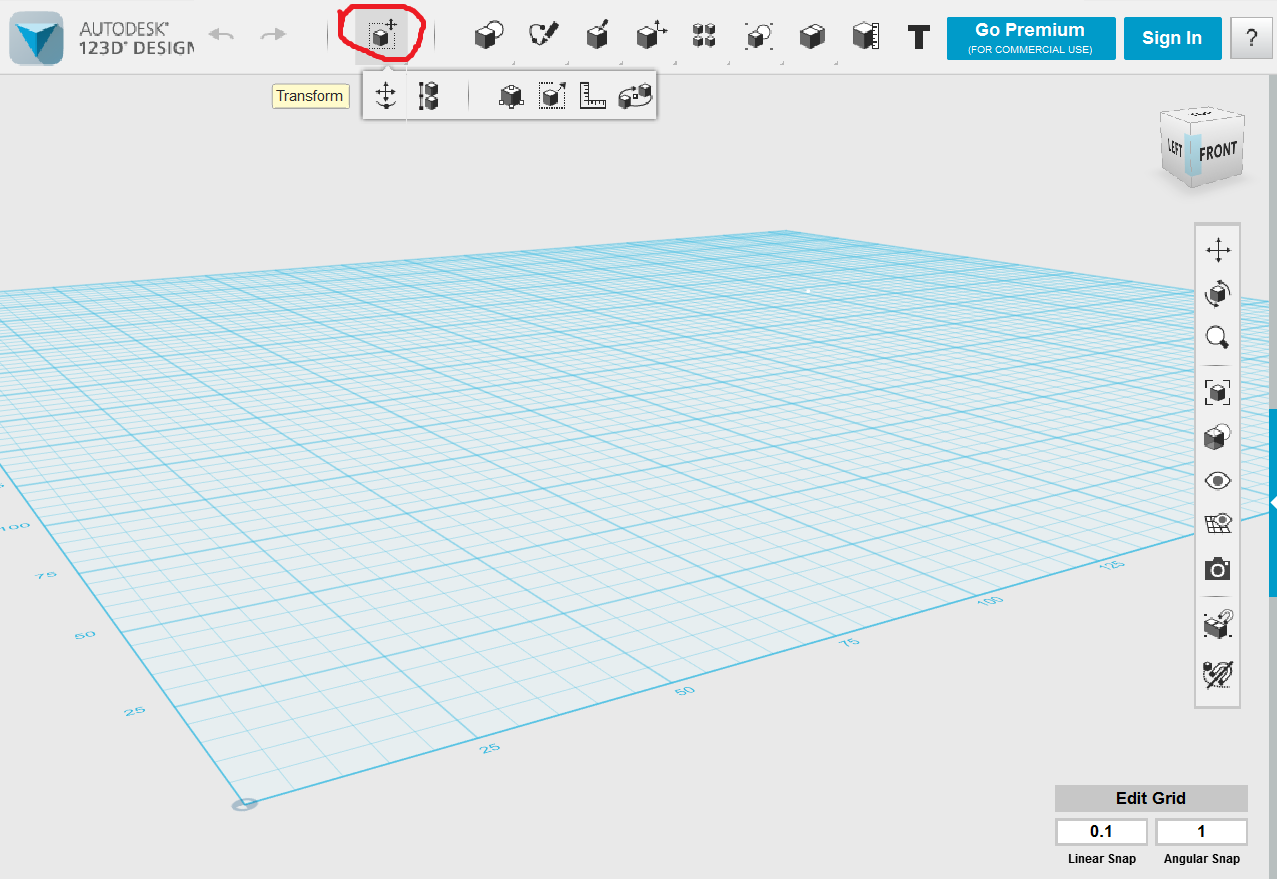Choose Move/Rotate in Transform flyout

pyautogui.click(x=385, y=96)
